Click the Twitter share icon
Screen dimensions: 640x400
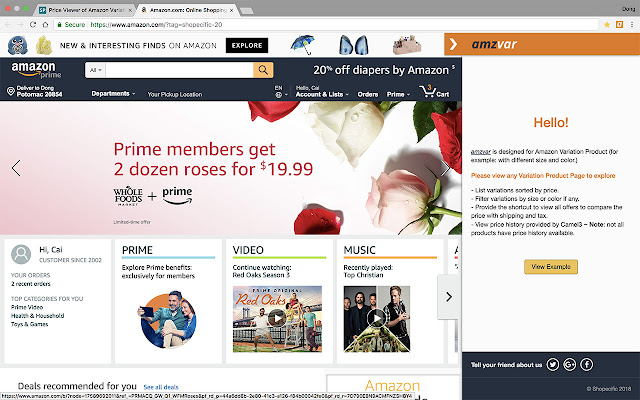[x=553, y=364]
